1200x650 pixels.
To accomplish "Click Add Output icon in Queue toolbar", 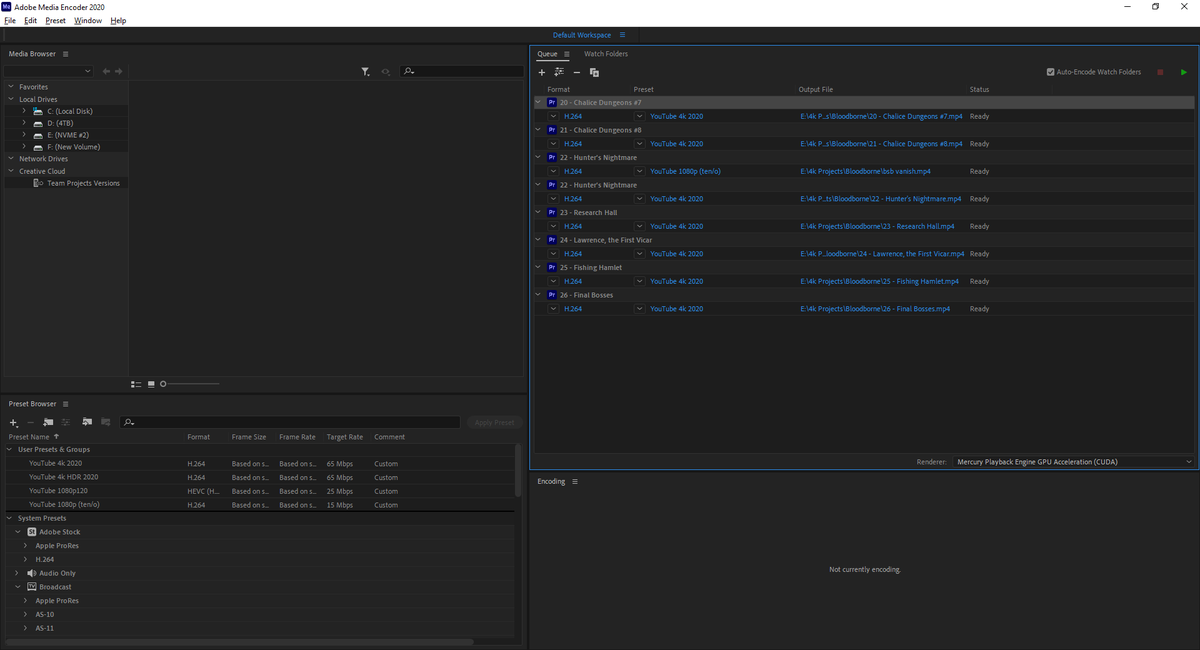I will click(x=559, y=72).
